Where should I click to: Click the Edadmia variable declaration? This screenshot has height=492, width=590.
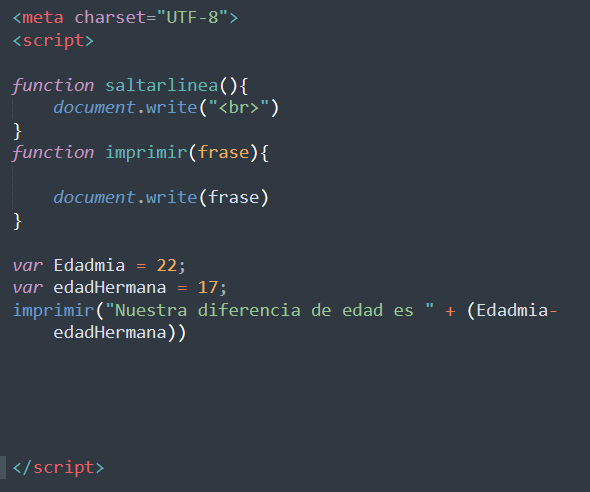tap(99, 266)
